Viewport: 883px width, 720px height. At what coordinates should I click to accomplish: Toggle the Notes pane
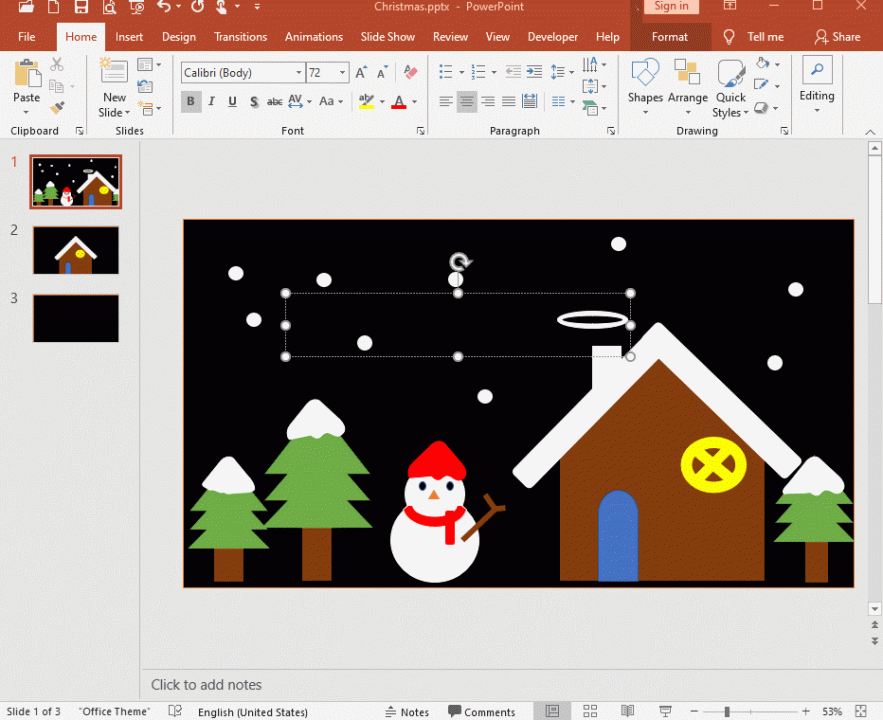point(407,712)
